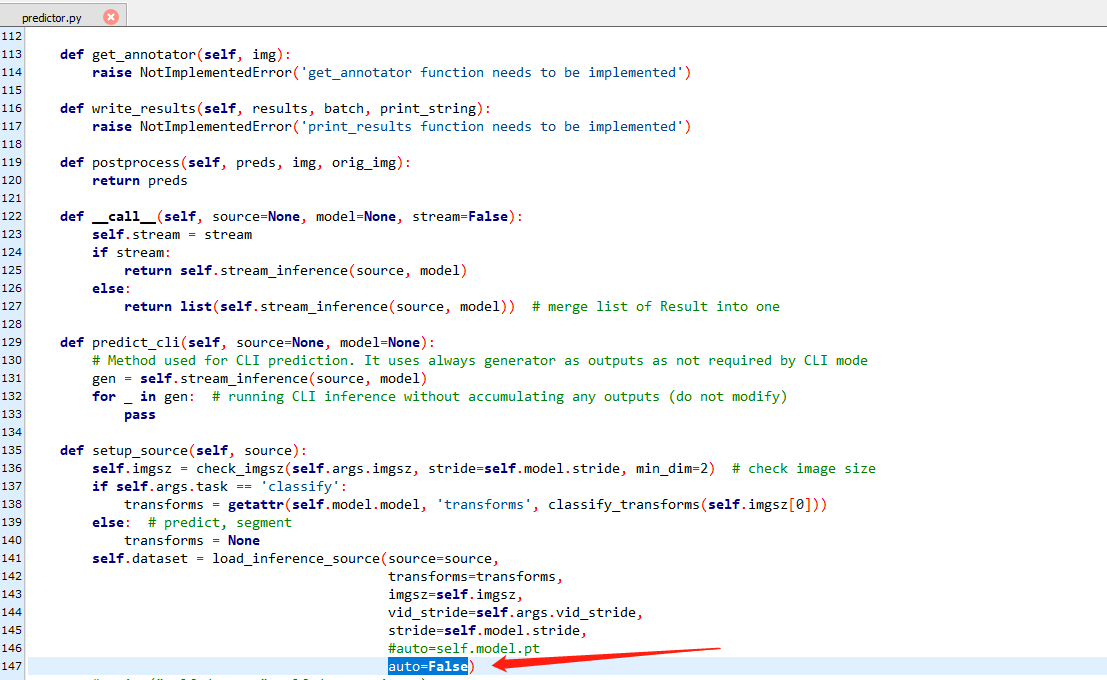Click the pass statement on line 133
This screenshot has height=680, width=1107.
(140, 414)
